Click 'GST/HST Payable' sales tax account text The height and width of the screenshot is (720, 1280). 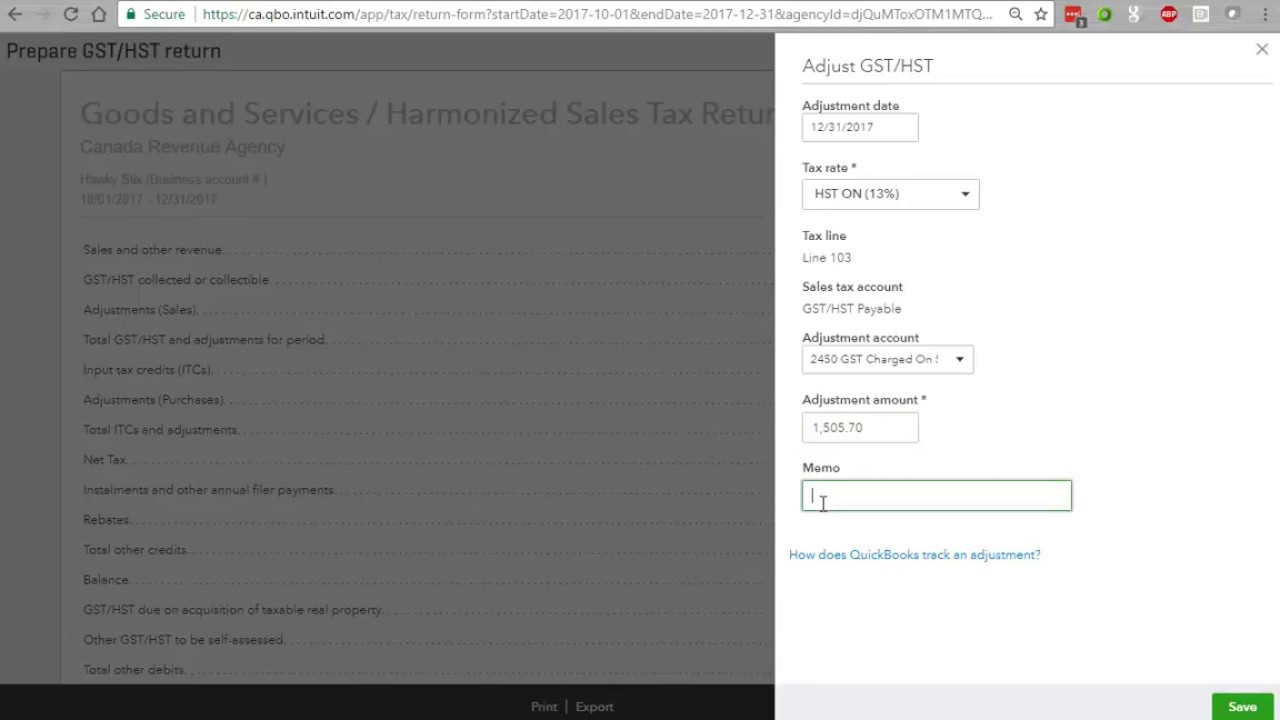pos(851,309)
